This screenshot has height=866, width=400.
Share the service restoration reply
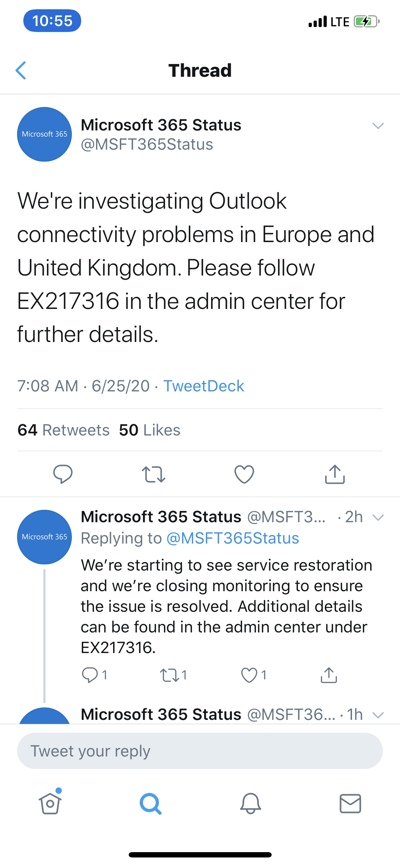(x=329, y=674)
